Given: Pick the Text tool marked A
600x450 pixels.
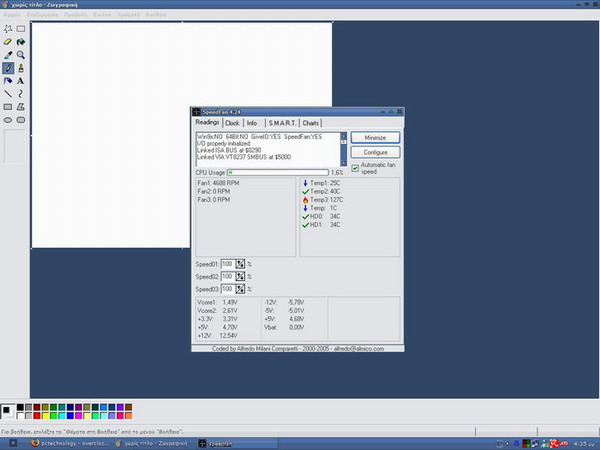Looking at the screenshot, I should [x=21, y=81].
